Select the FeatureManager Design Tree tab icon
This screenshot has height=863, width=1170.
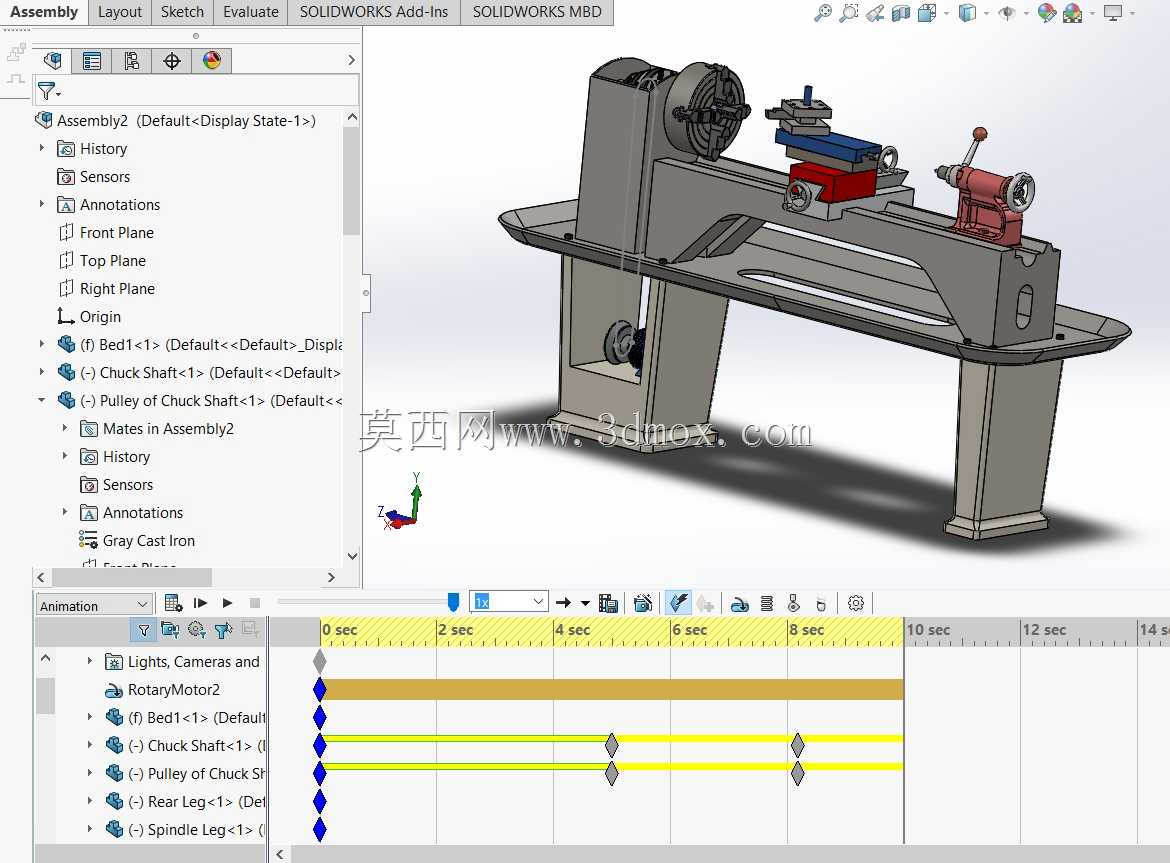pyautogui.click(x=52, y=60)
